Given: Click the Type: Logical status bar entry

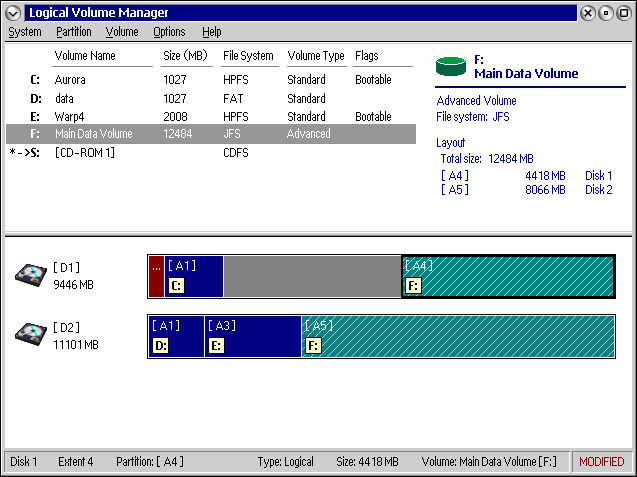Looking at the screenshot, I should [286, 462].
